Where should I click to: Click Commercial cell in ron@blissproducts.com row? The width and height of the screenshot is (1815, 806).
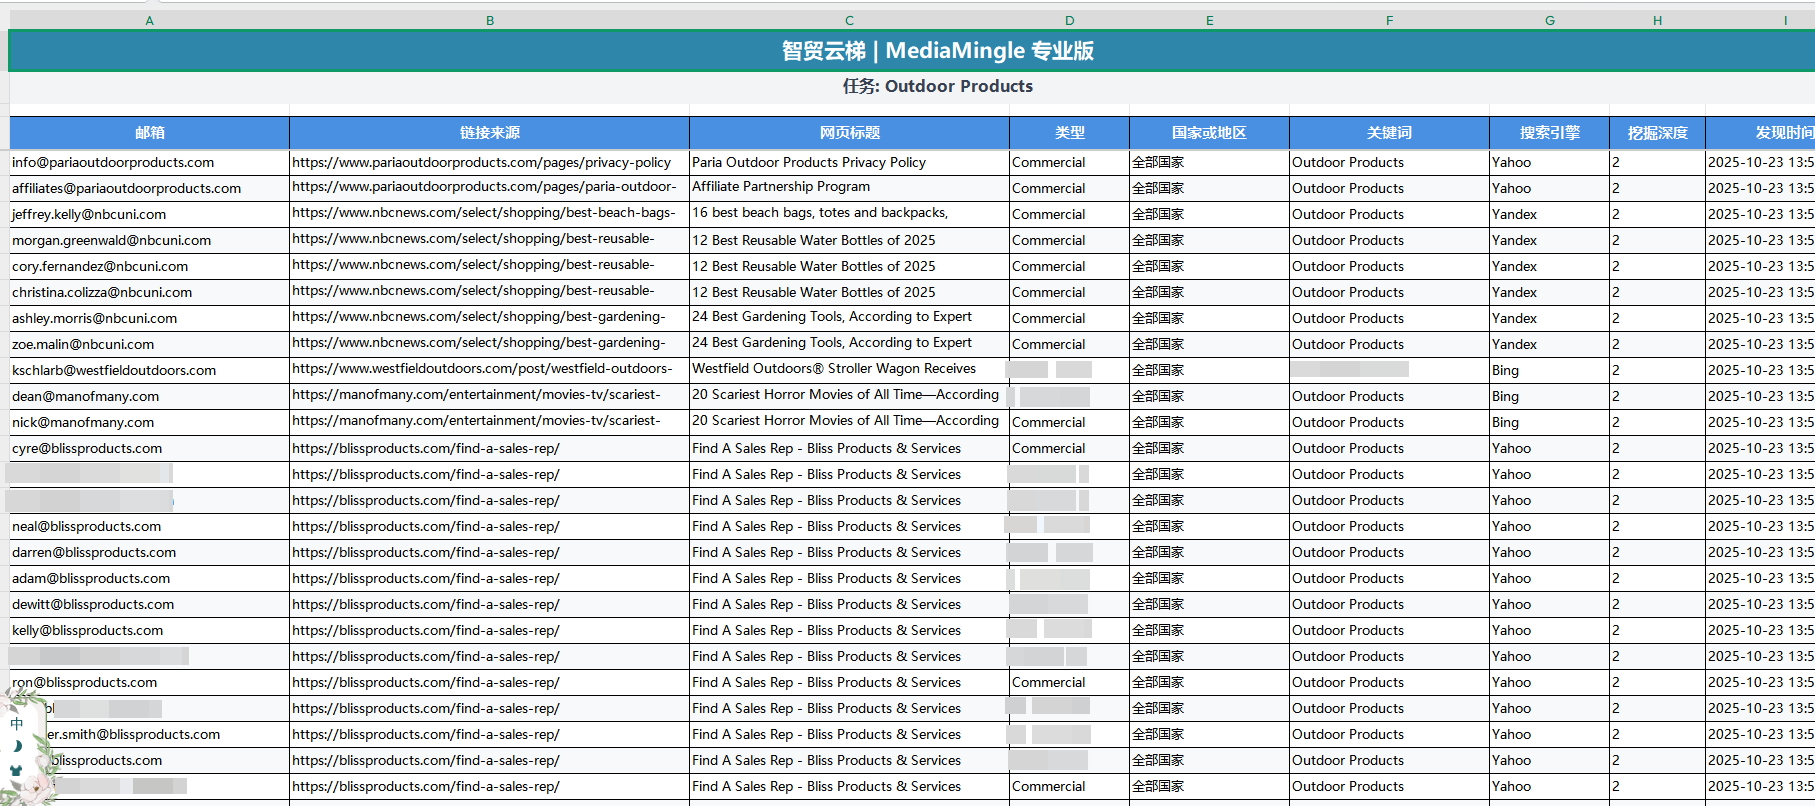1070,682
